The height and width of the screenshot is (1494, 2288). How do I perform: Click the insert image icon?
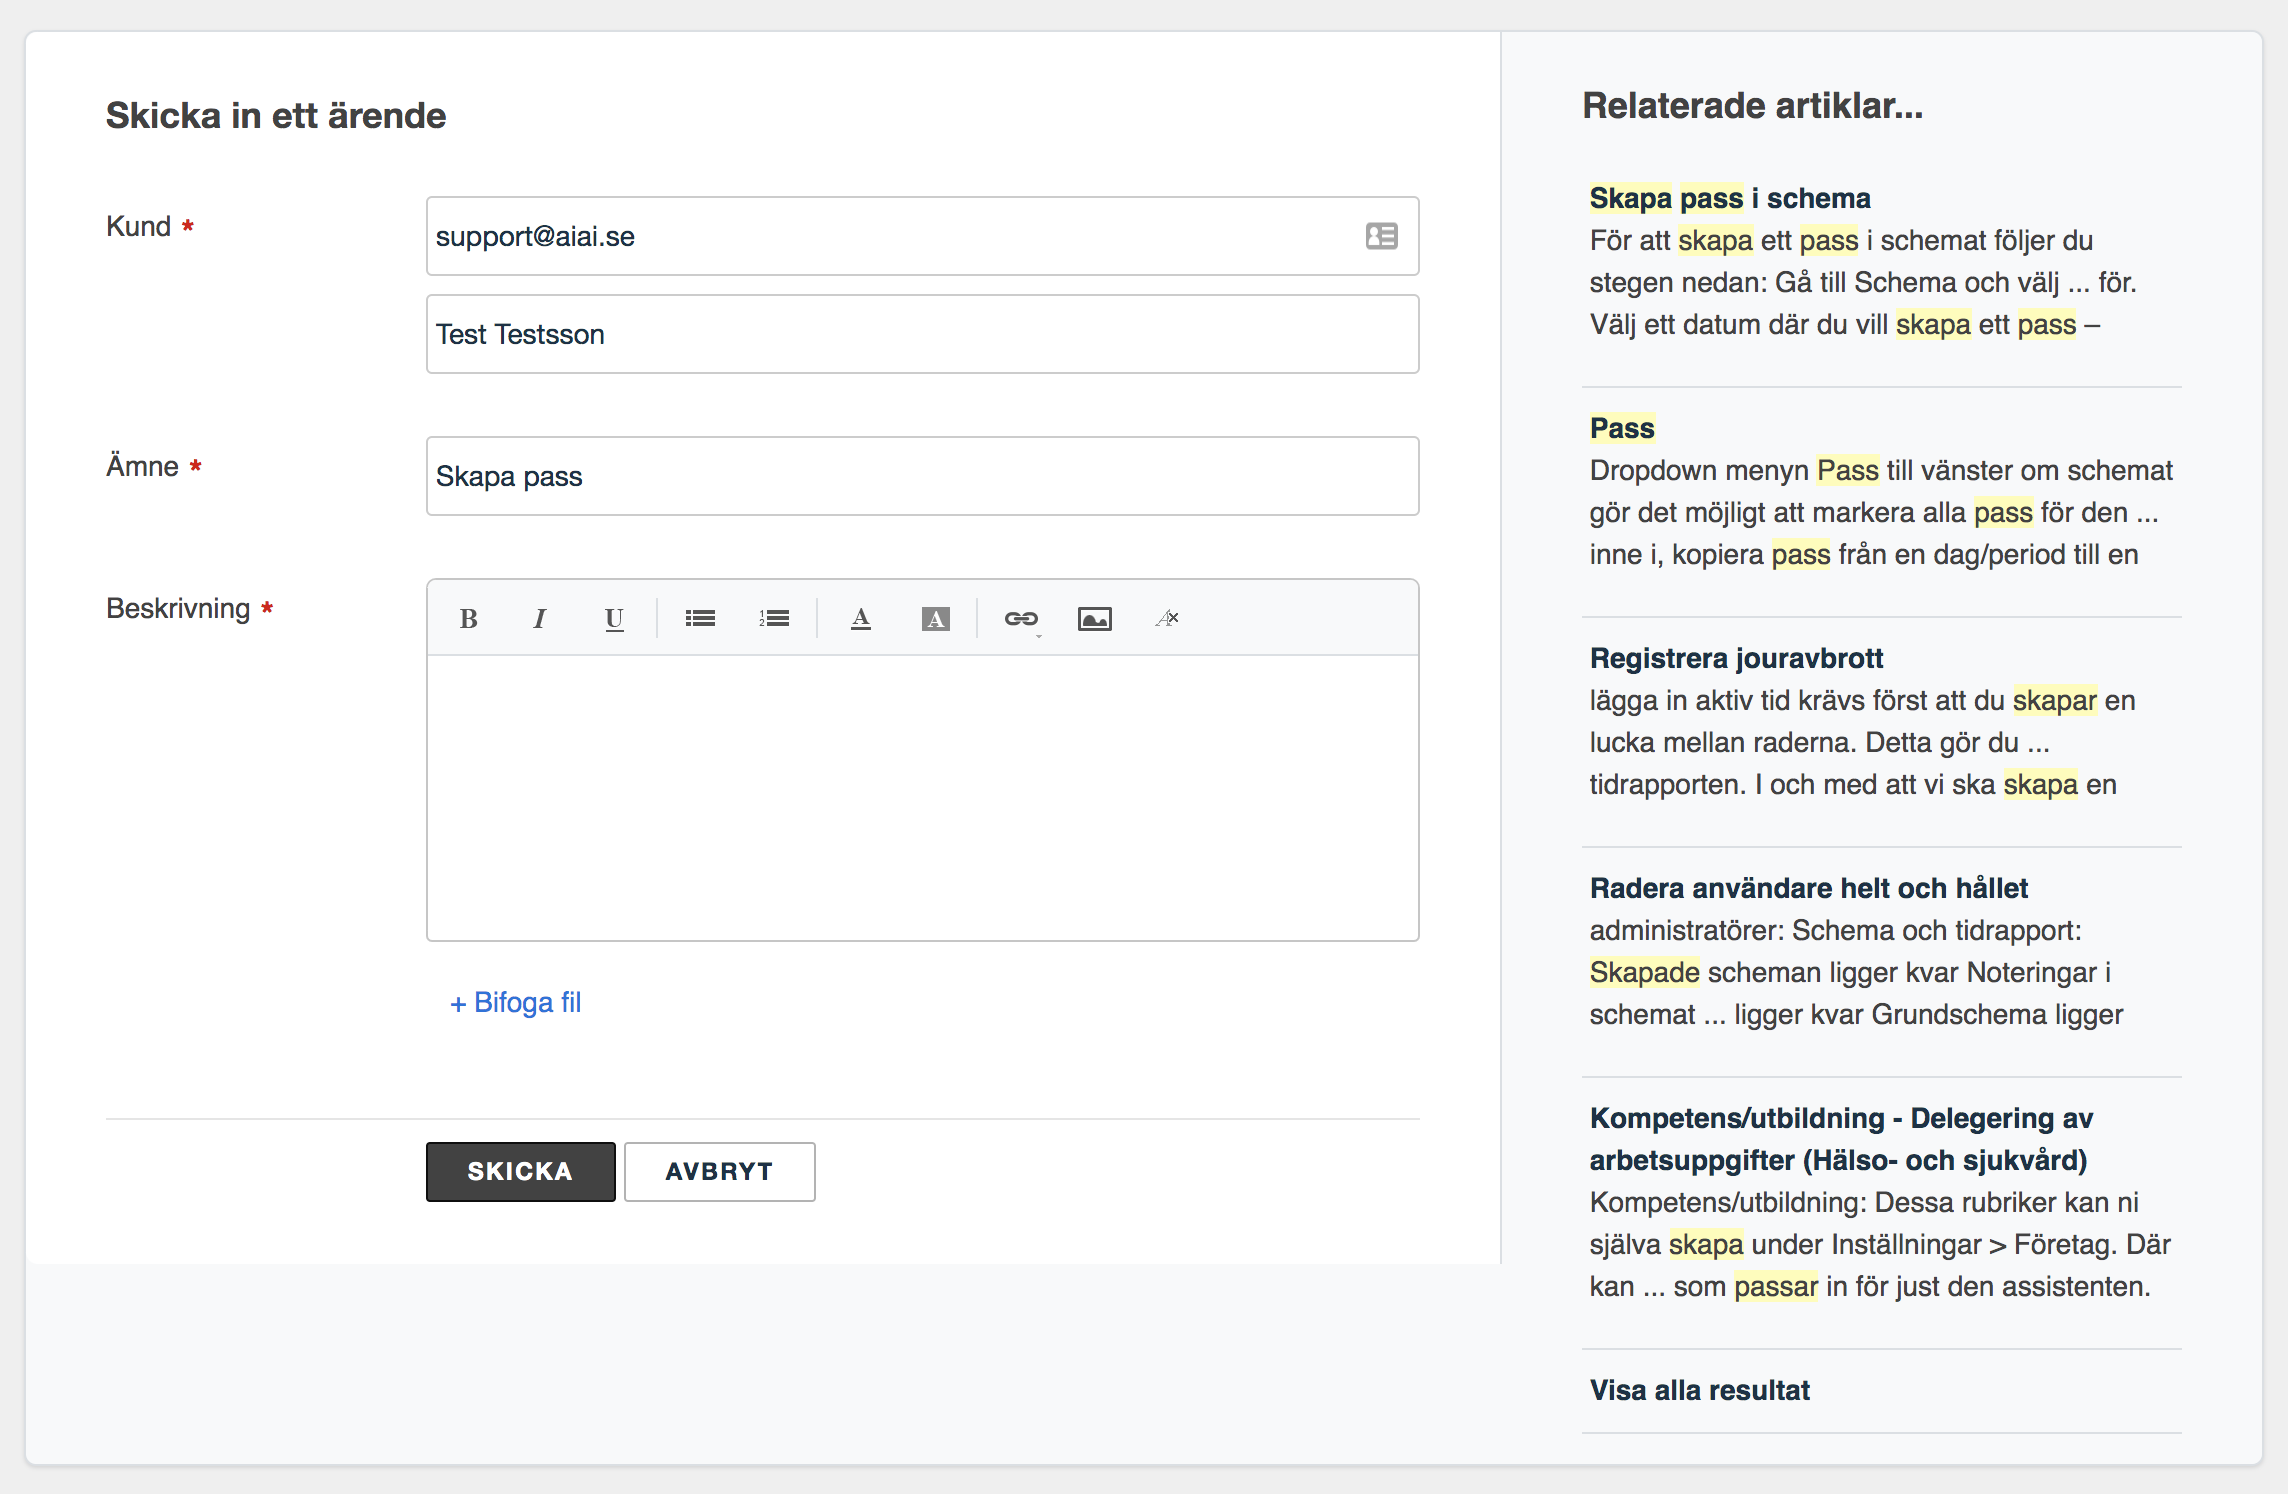point(1095,619)
